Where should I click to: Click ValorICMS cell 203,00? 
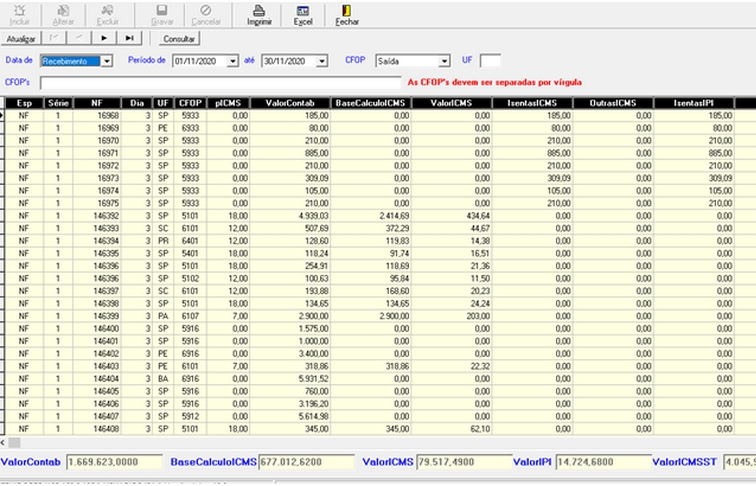tap(451, 316)
